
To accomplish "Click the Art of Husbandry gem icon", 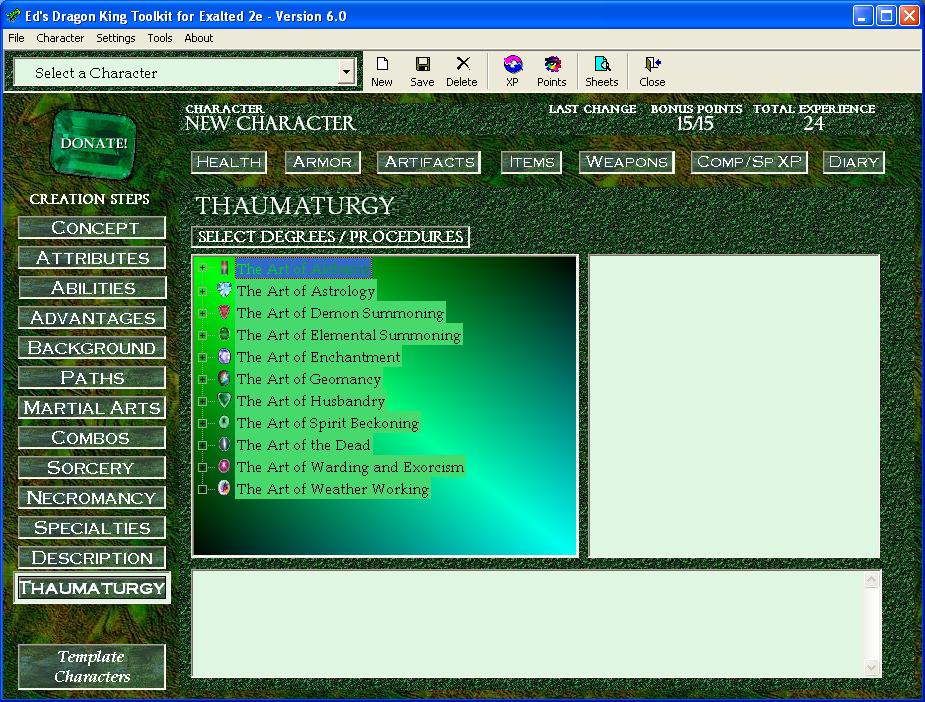I will coord(224,401).
